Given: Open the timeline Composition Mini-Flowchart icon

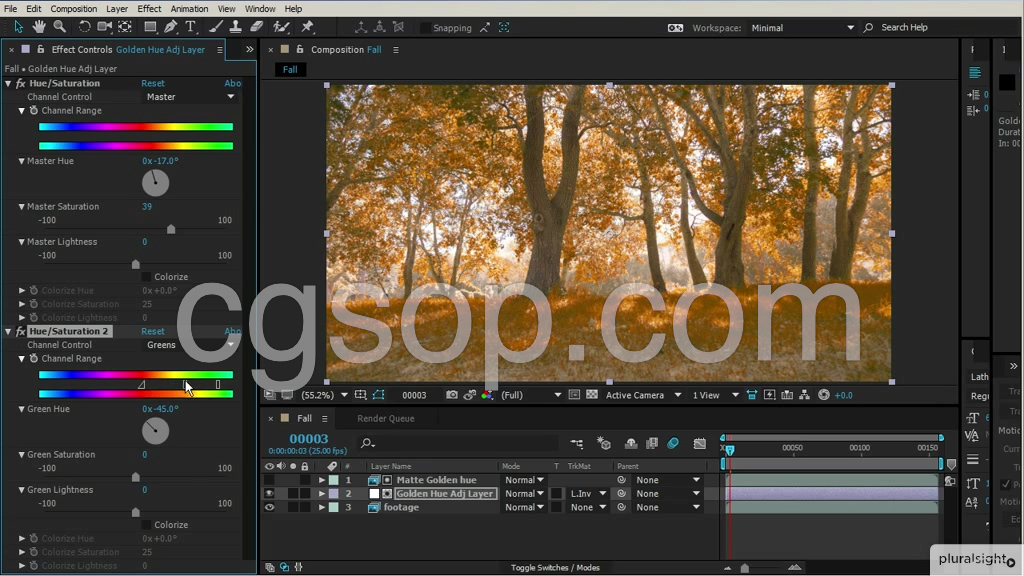Looking at the screenshot, I should coord(577,443).
